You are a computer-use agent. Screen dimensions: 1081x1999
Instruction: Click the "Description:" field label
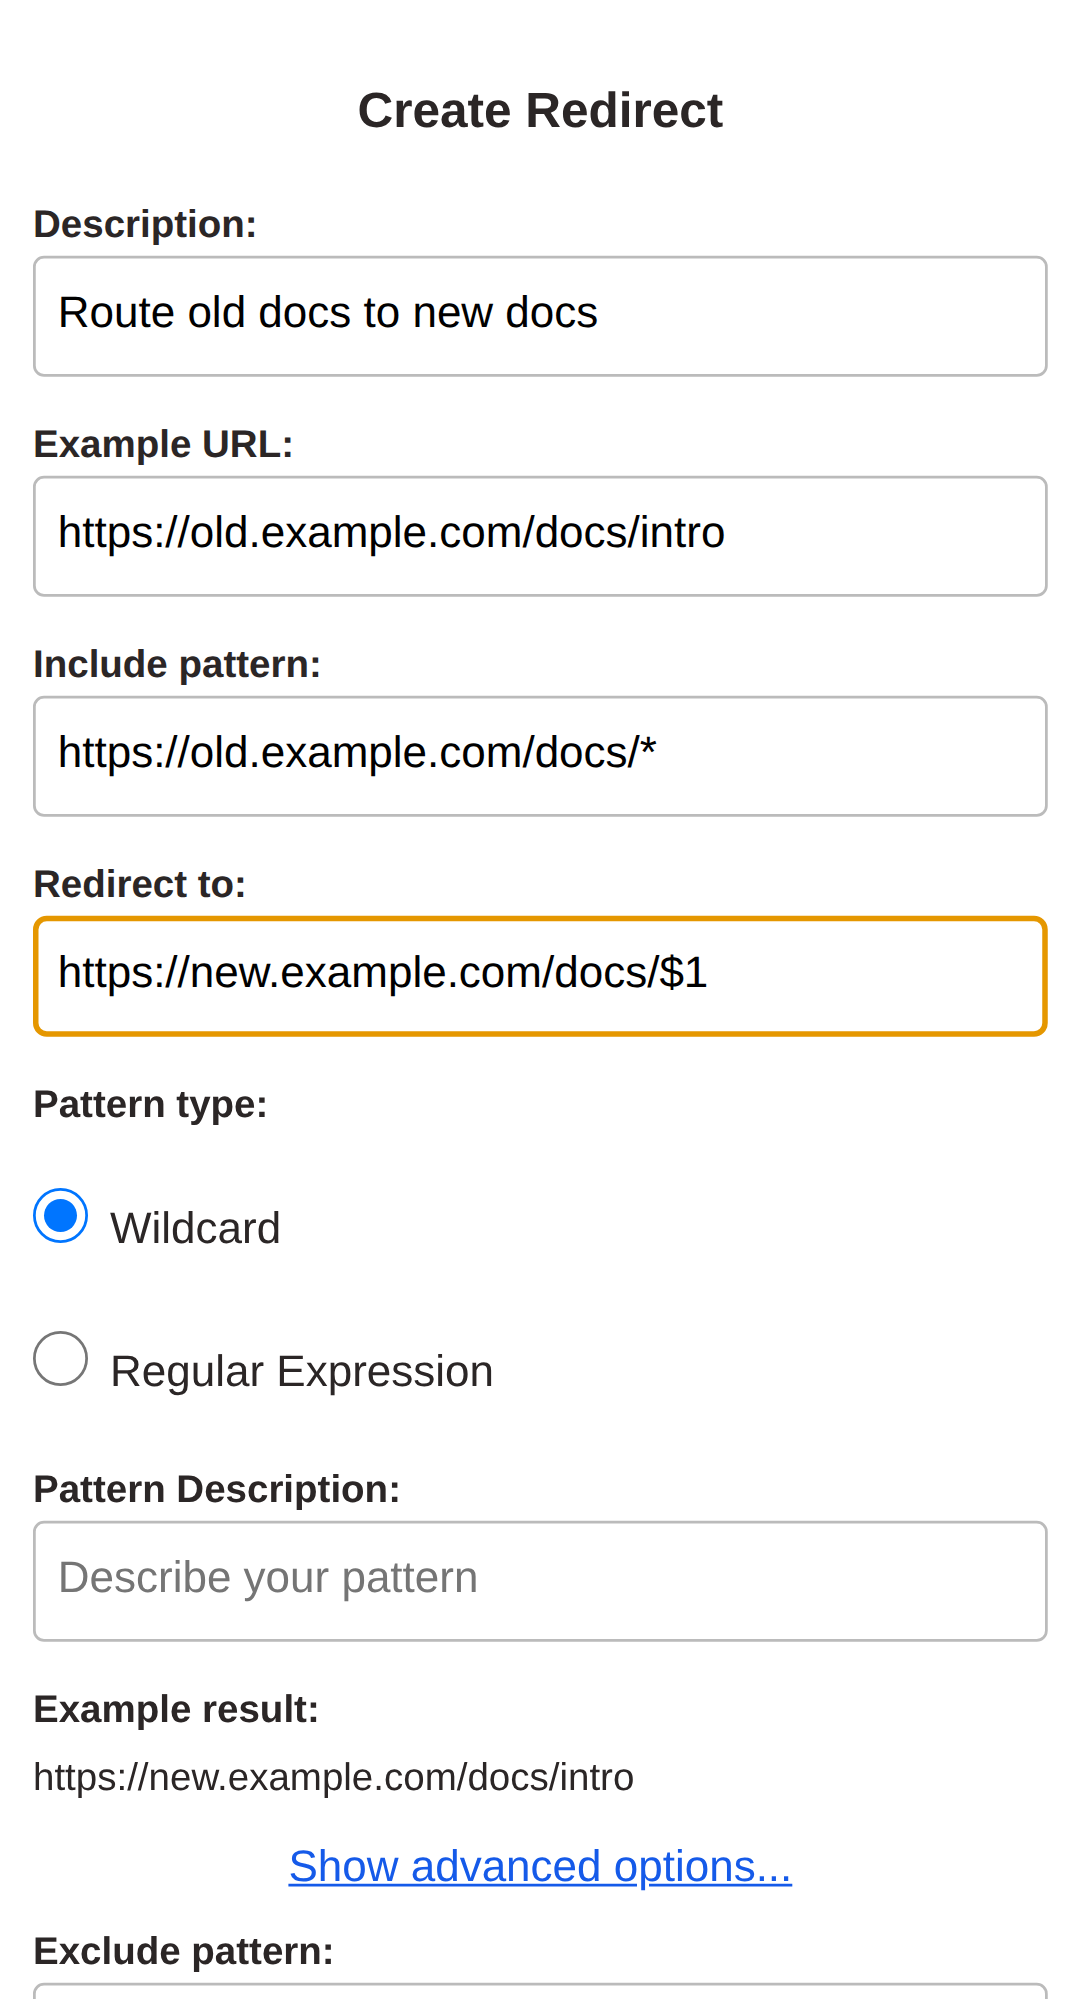tap(145, 224)
